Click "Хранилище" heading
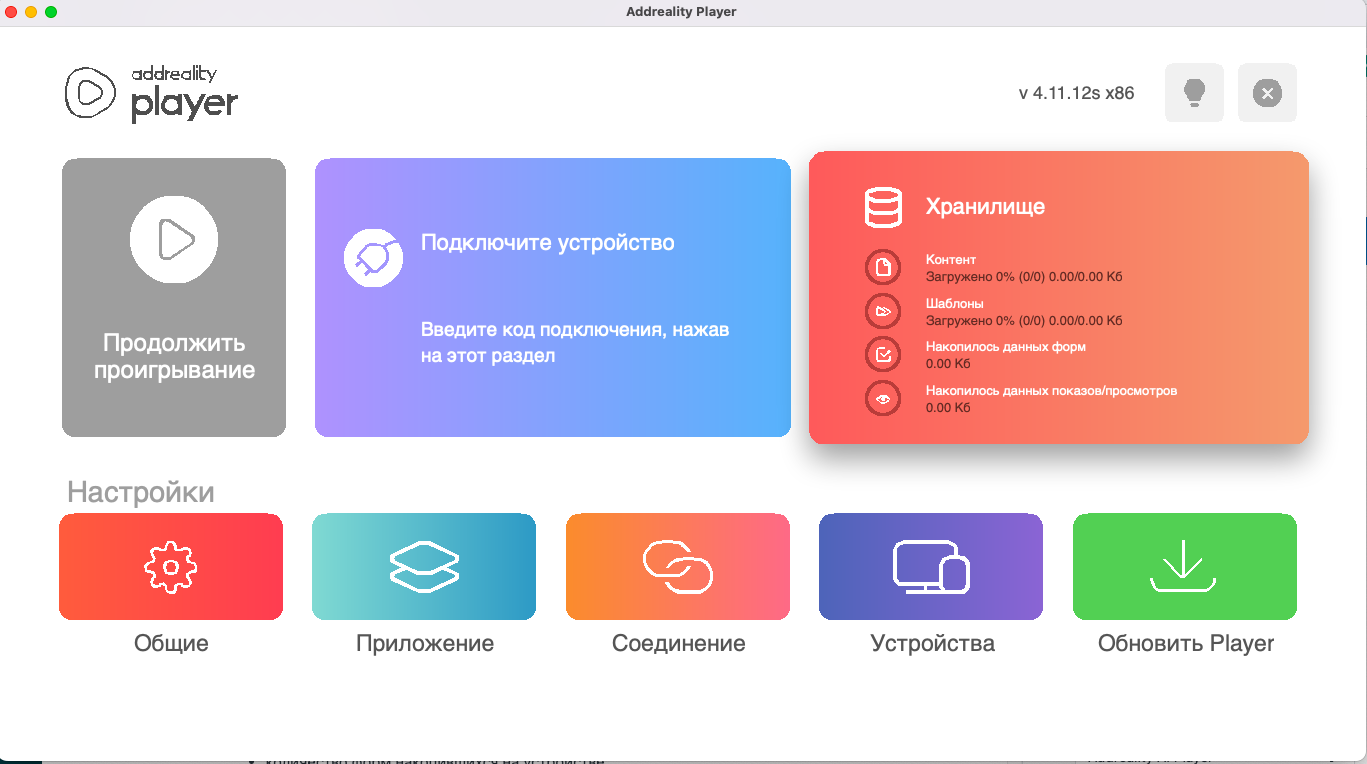1367x764 pixels. pos(985,207)
